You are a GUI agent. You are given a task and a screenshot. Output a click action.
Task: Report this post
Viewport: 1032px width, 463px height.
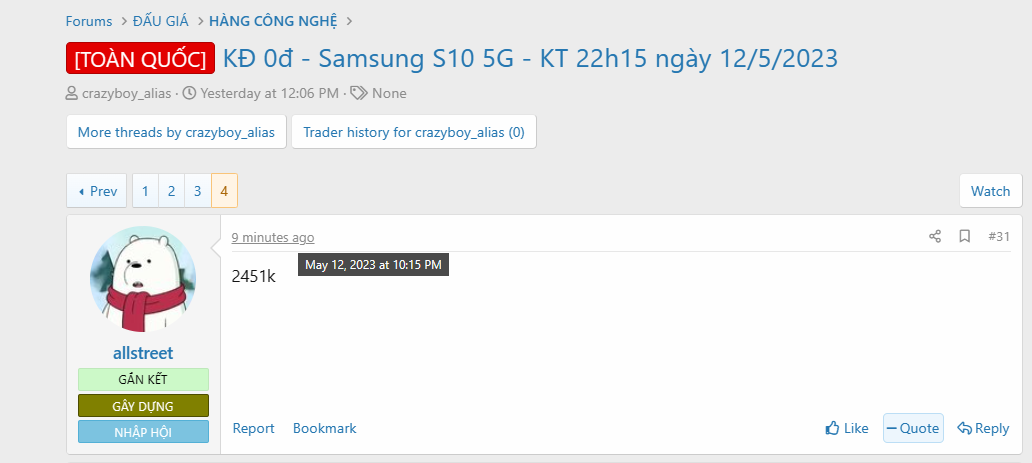(253, 428)
